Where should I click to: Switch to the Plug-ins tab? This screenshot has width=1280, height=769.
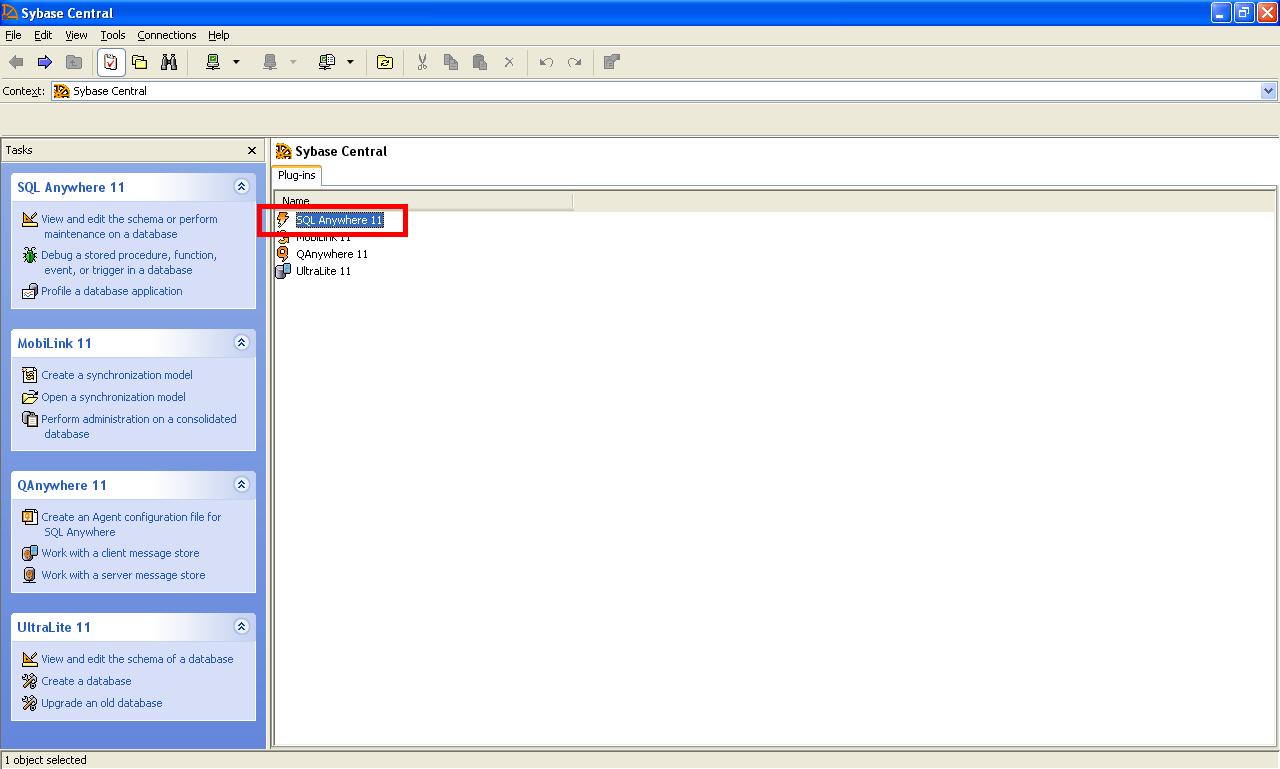[x=296, y=174]
